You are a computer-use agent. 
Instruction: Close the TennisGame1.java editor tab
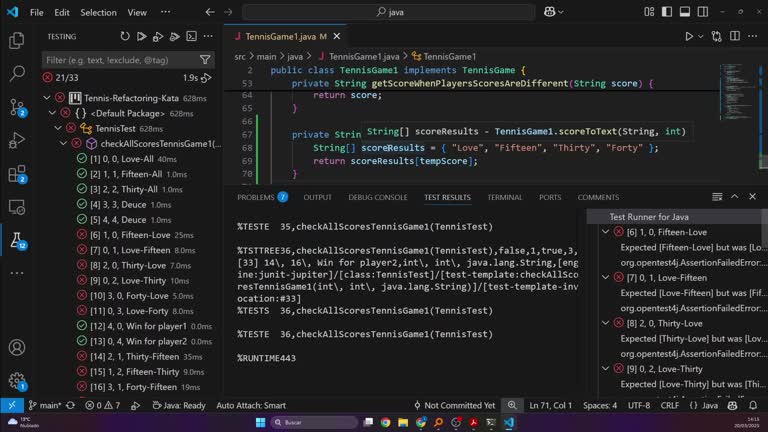coord(336,36)
